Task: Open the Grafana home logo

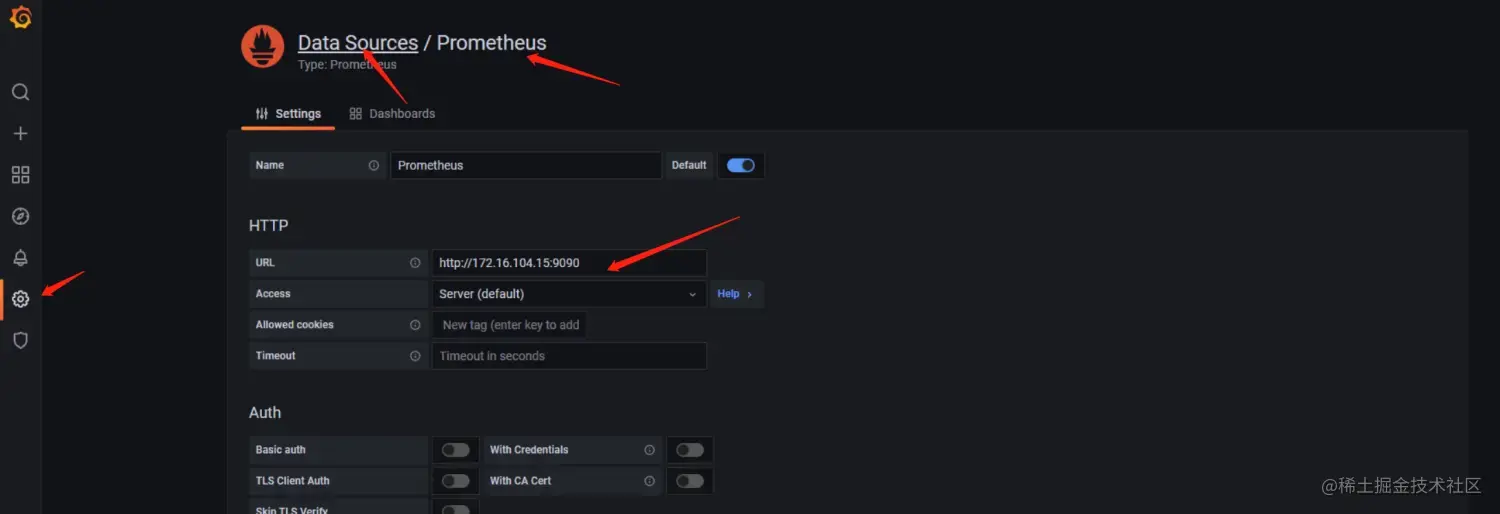Action: pyautogui.click(x=20, y=17)
